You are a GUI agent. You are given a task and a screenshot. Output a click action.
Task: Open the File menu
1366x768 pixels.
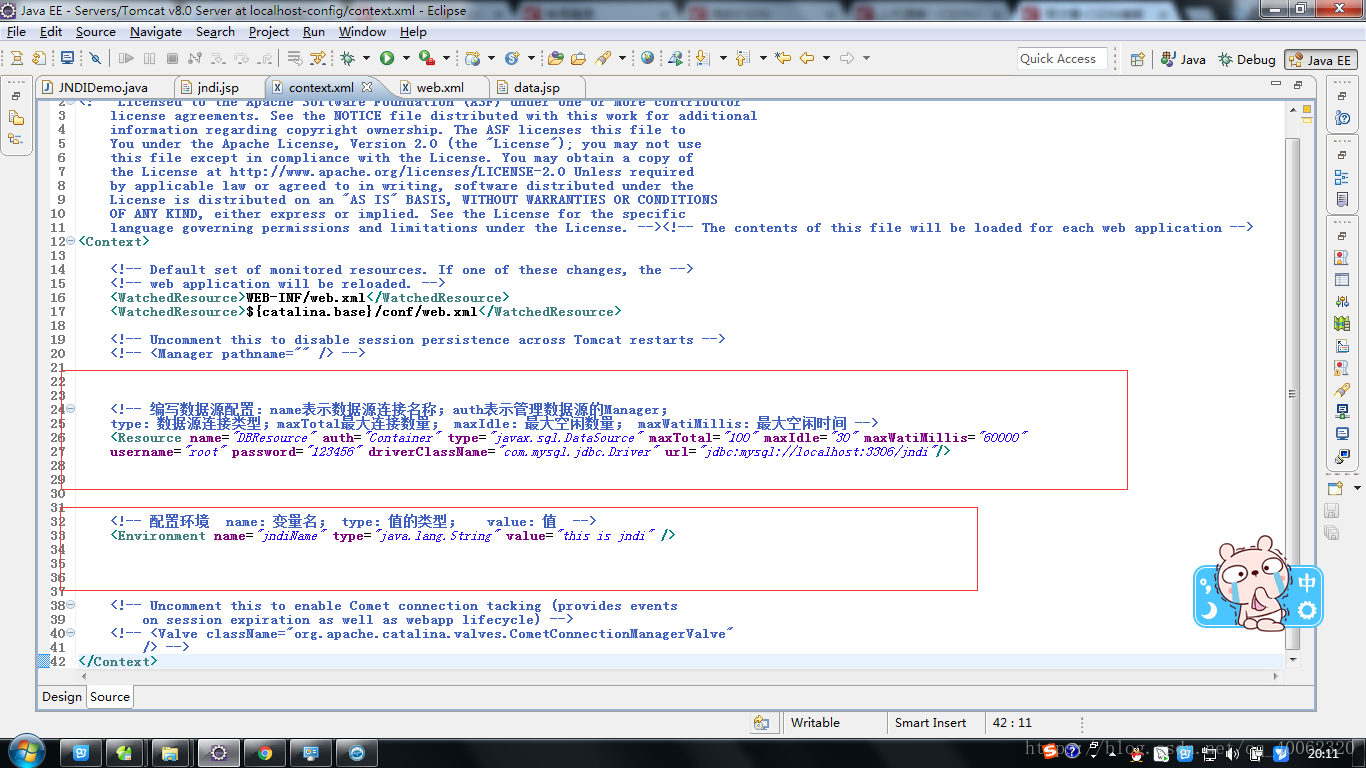(x=16, y=31)
